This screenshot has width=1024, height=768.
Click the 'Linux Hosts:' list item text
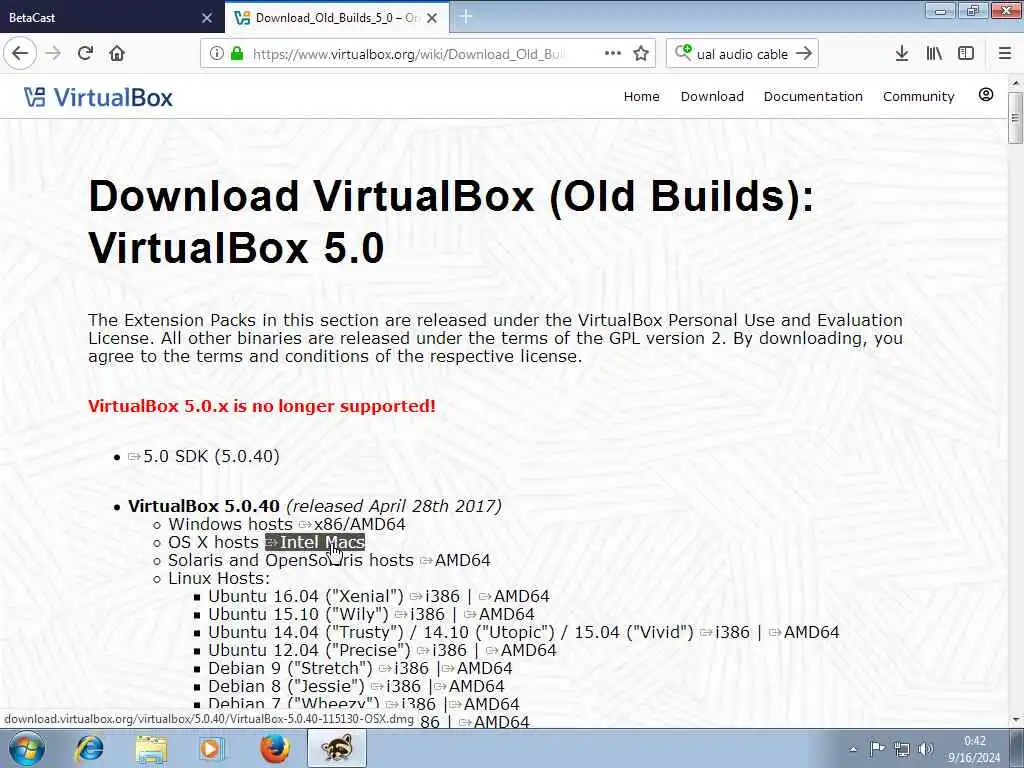click(x=219, y=579)
